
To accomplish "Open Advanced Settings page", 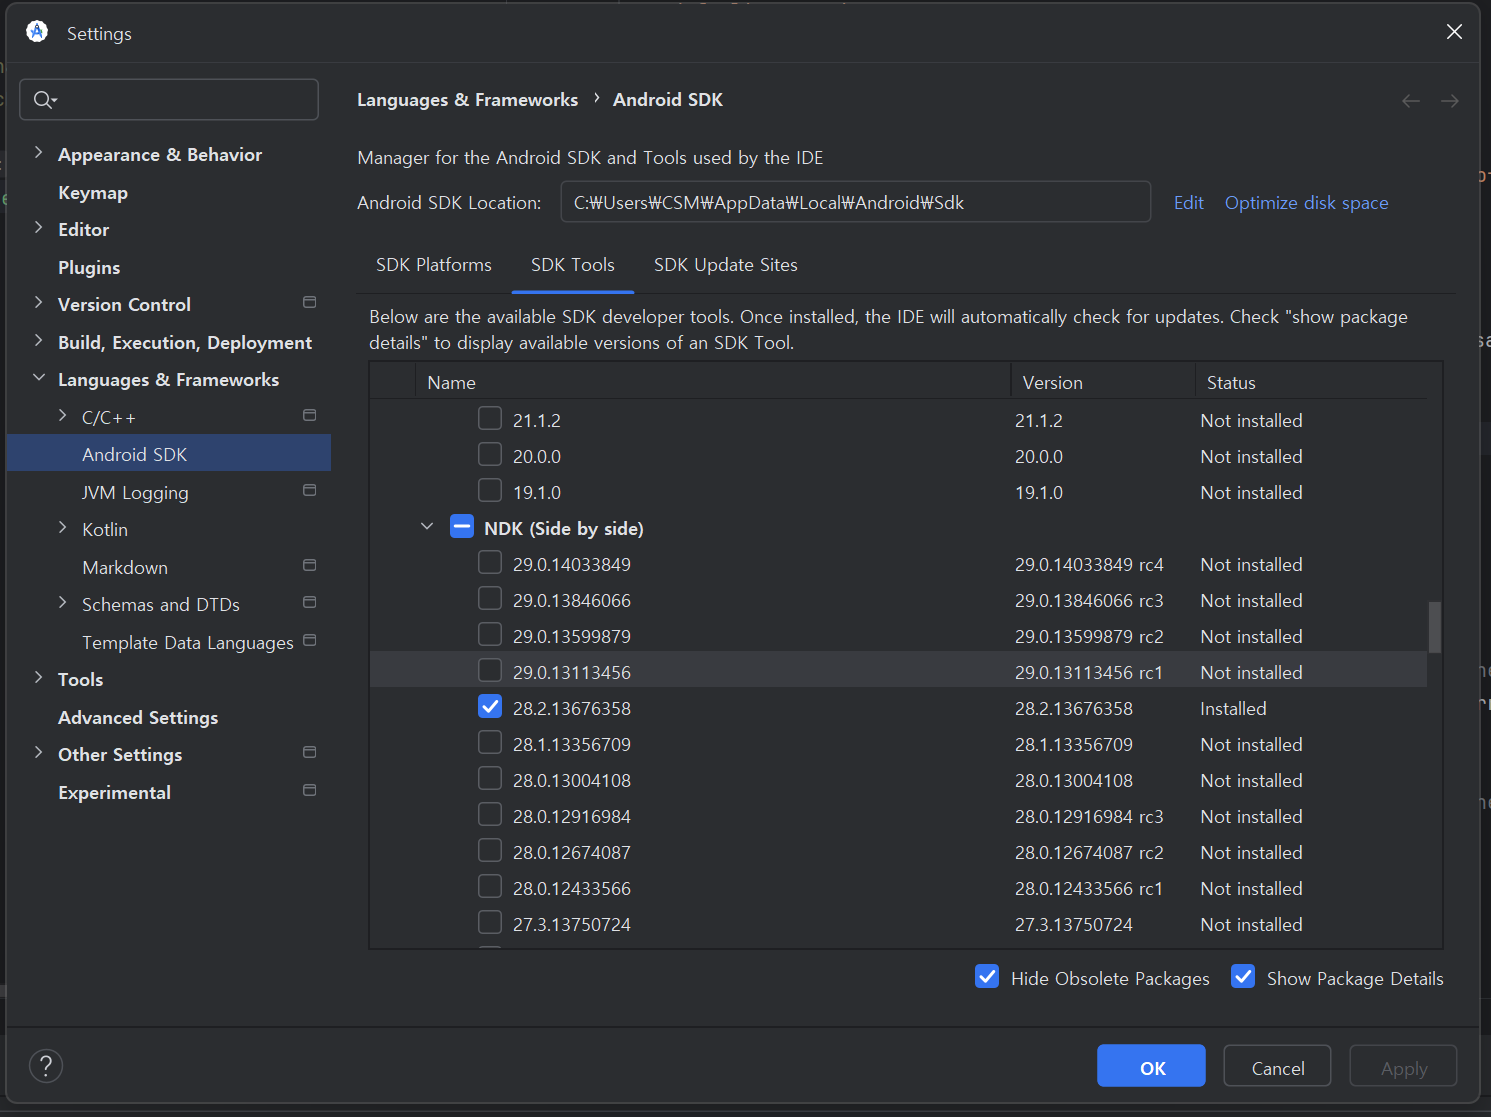I will point(138,718).
